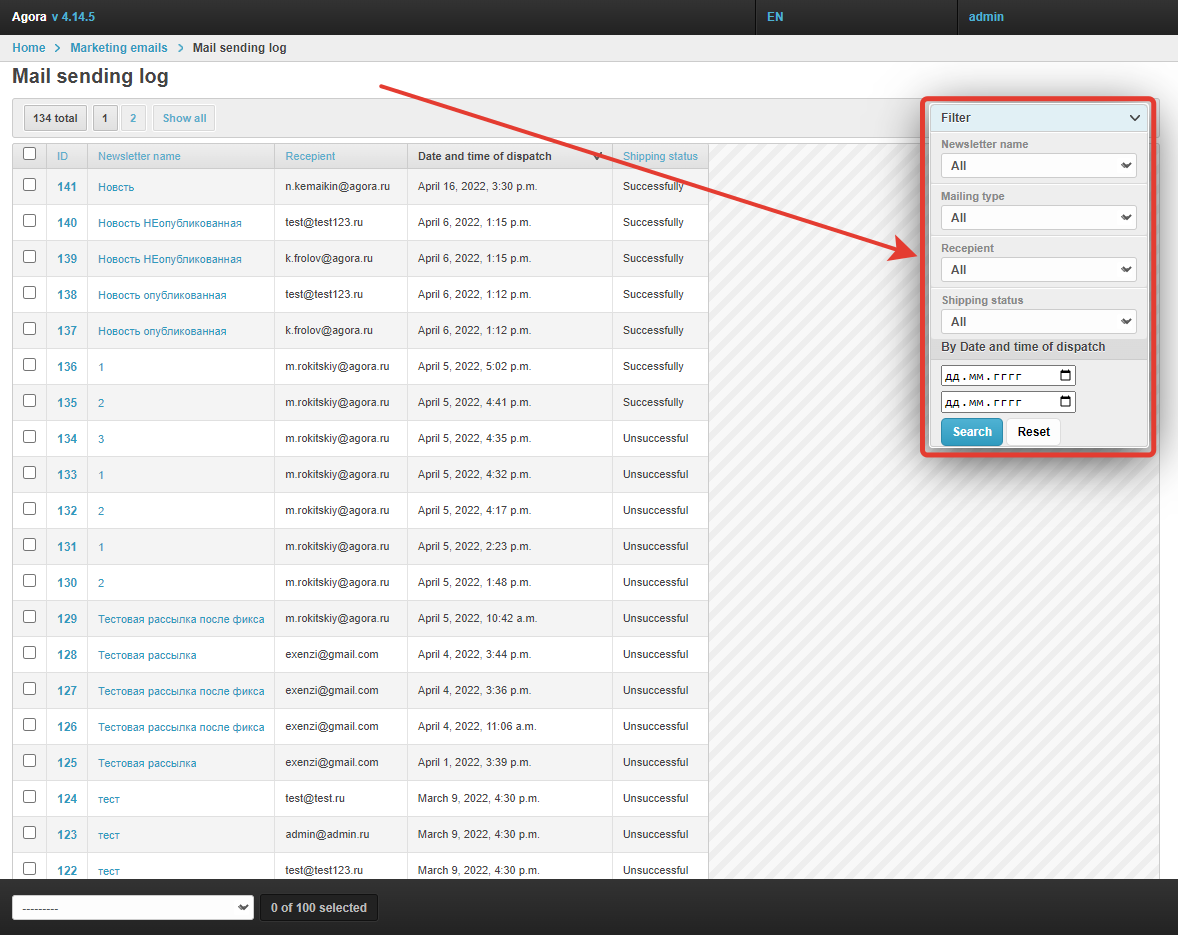
Task: Go to page 2 of the log
Action: coord(133,118)
